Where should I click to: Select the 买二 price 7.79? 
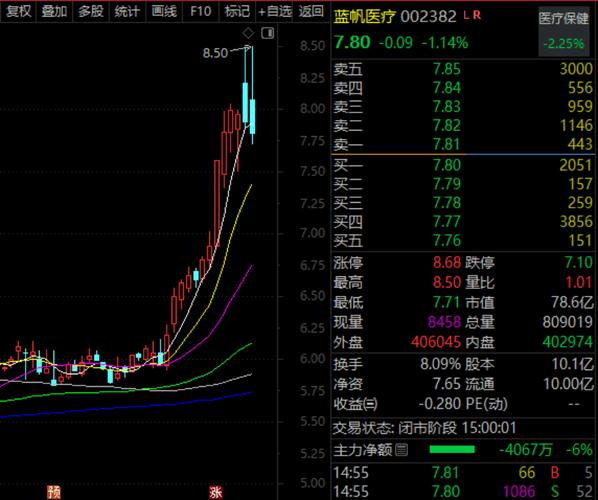[447, 184]
